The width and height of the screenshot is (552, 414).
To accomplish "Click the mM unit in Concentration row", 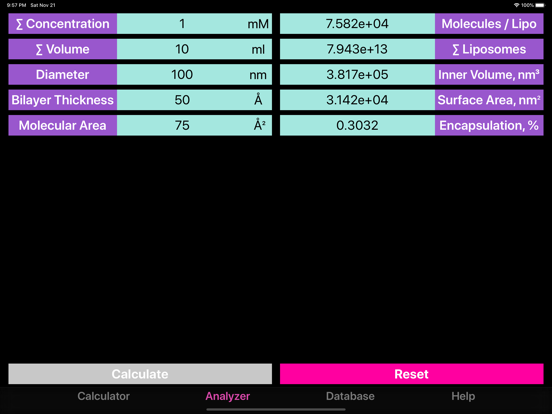I will pos(258,24).
